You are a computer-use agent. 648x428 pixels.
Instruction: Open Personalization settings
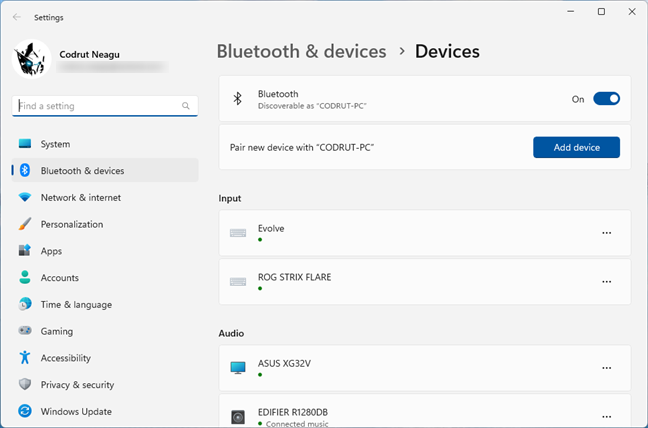pos(105,224)
